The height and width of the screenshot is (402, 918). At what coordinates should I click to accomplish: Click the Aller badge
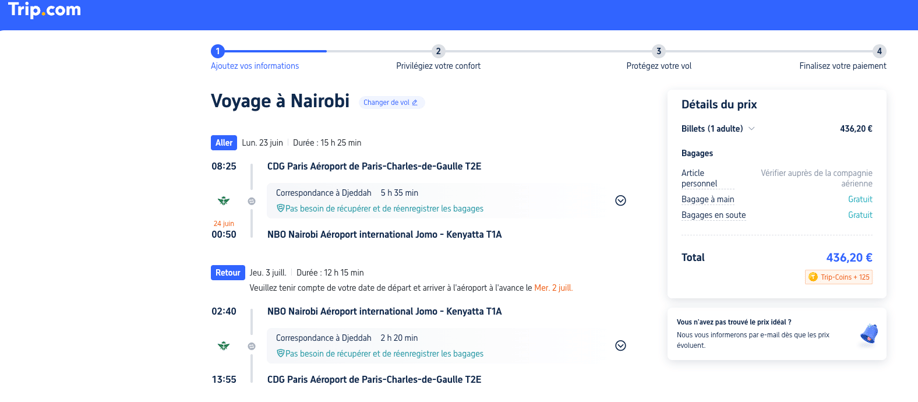point(224,143)
